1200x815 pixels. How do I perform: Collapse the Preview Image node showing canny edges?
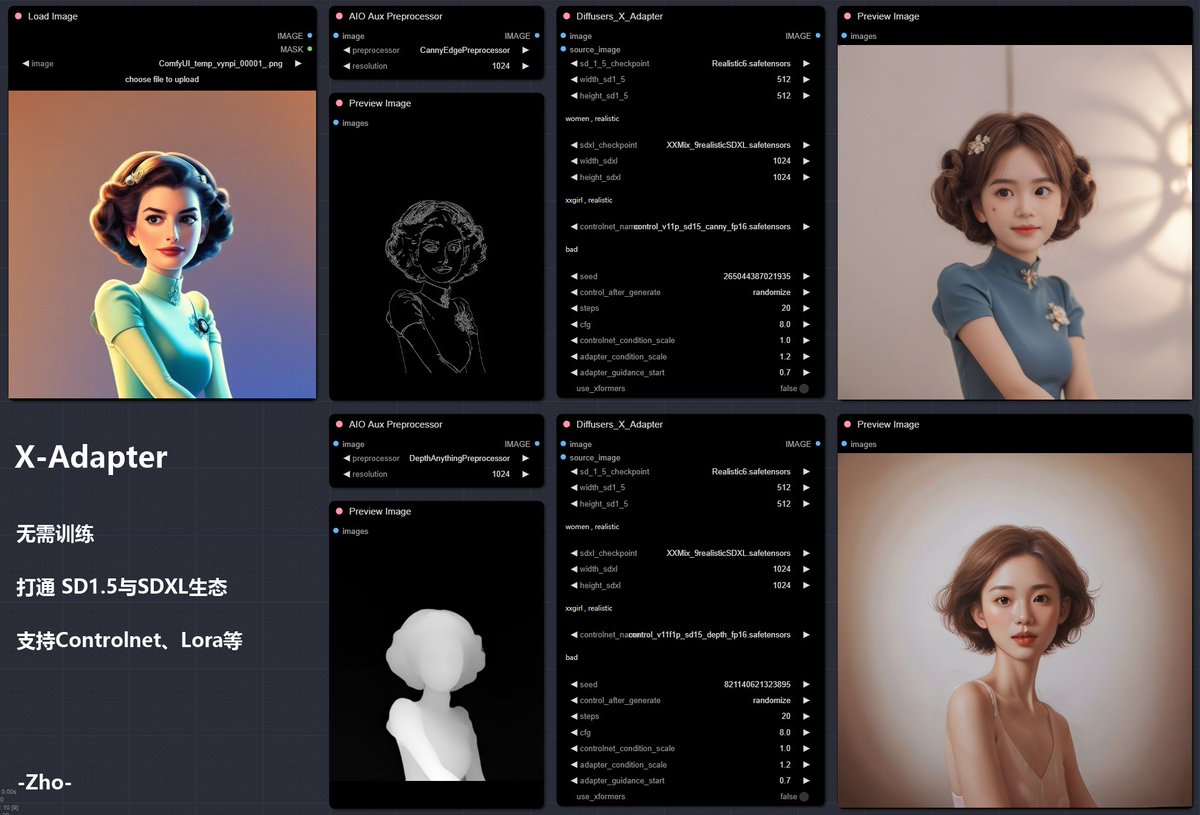340,103
